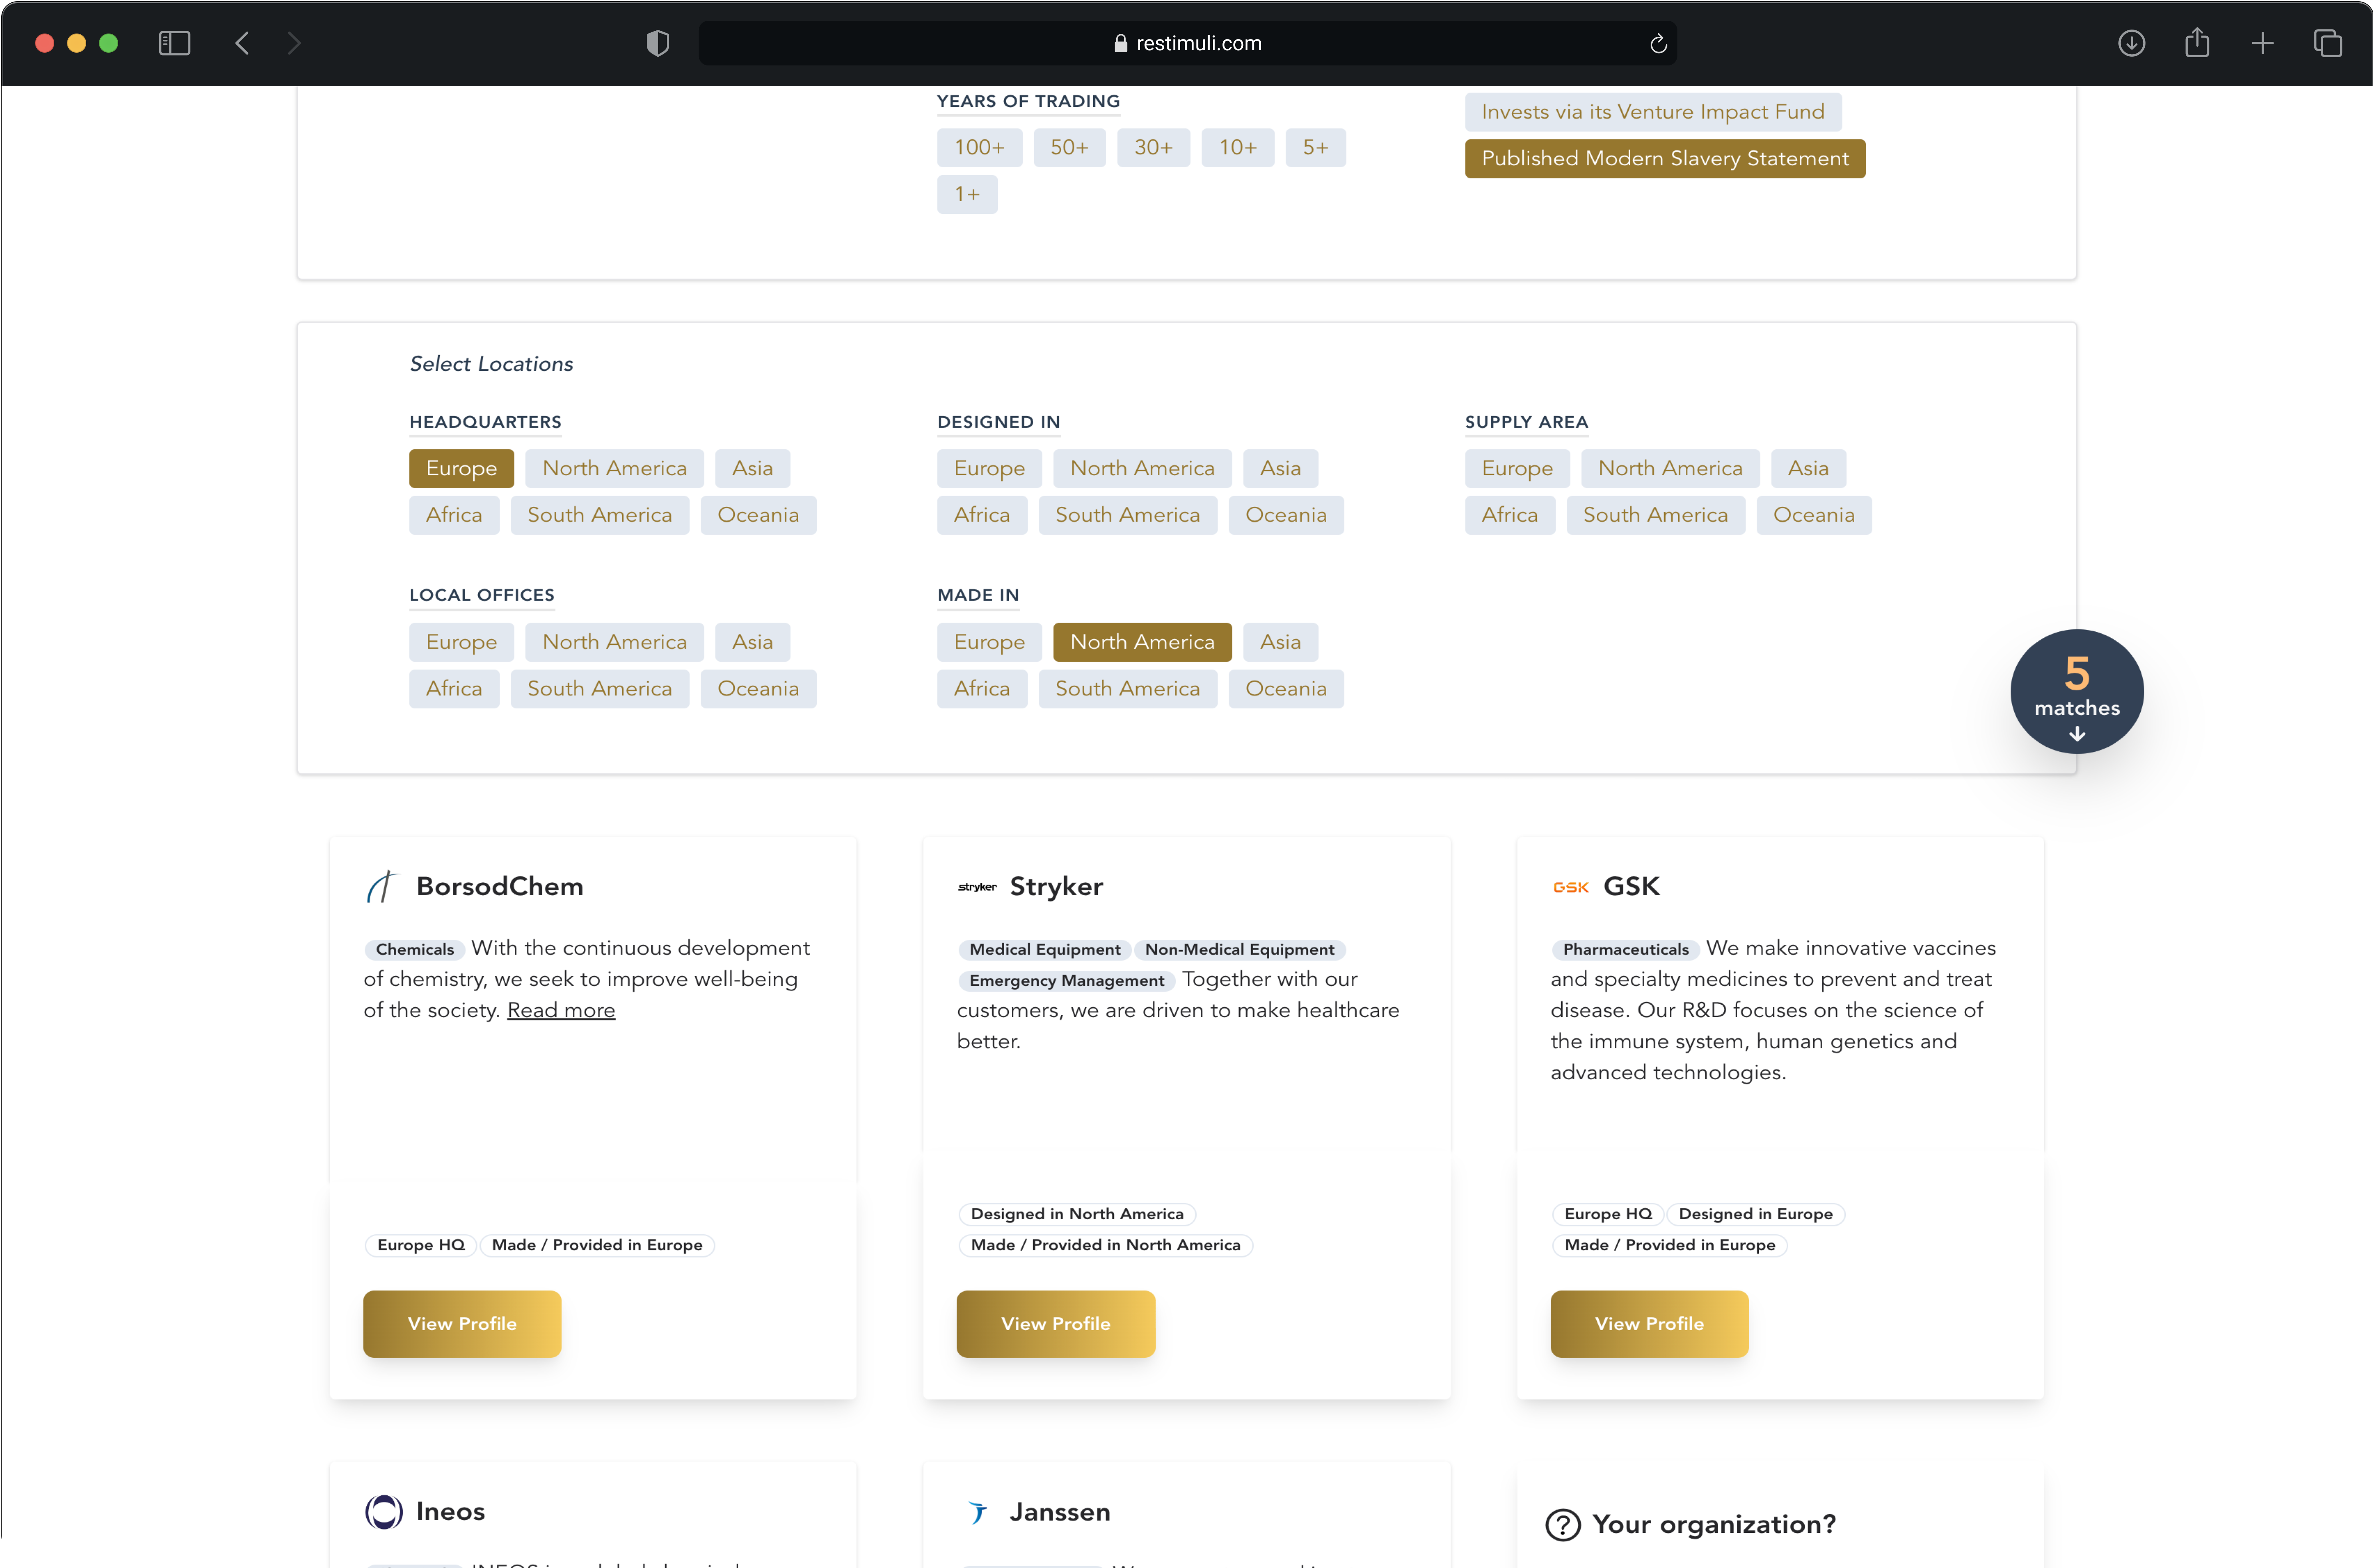
Task: Select Europe under Designed In
Action: tap(989, 468)
